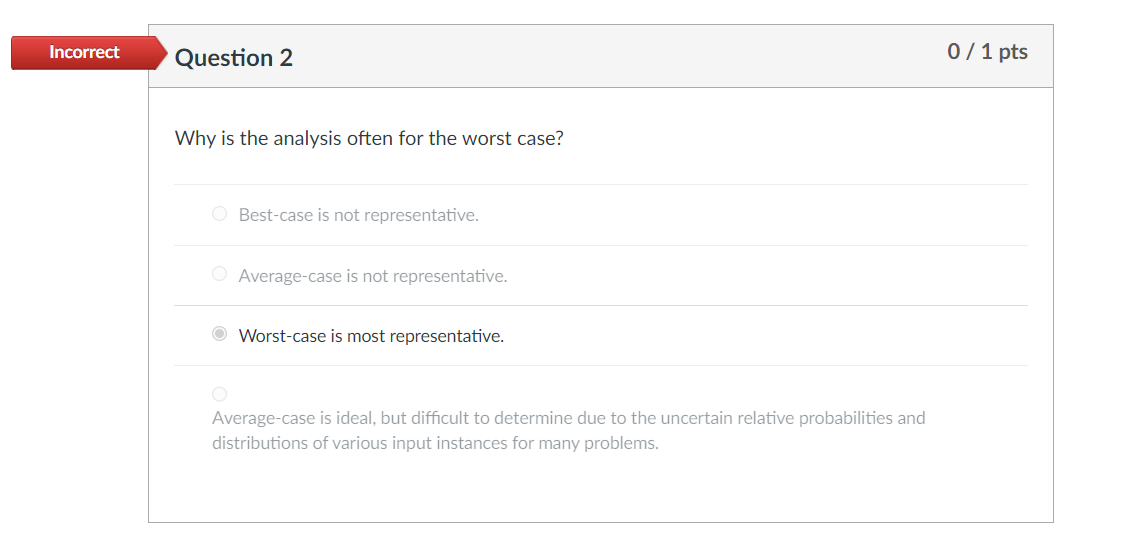Choose the radio above "Average-case is ideal" answer
Viewport: 1143px width, 541px height.
(x=219, y=394)
